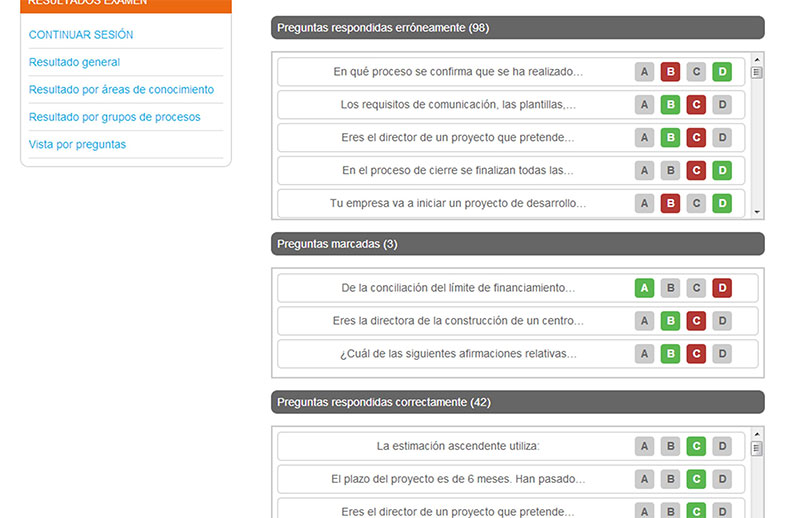The width and height of the screenshot is (800, 518).
Task: Click green B on 'Los requisitos de comunicación' row
Action: (x=670, y=105)
